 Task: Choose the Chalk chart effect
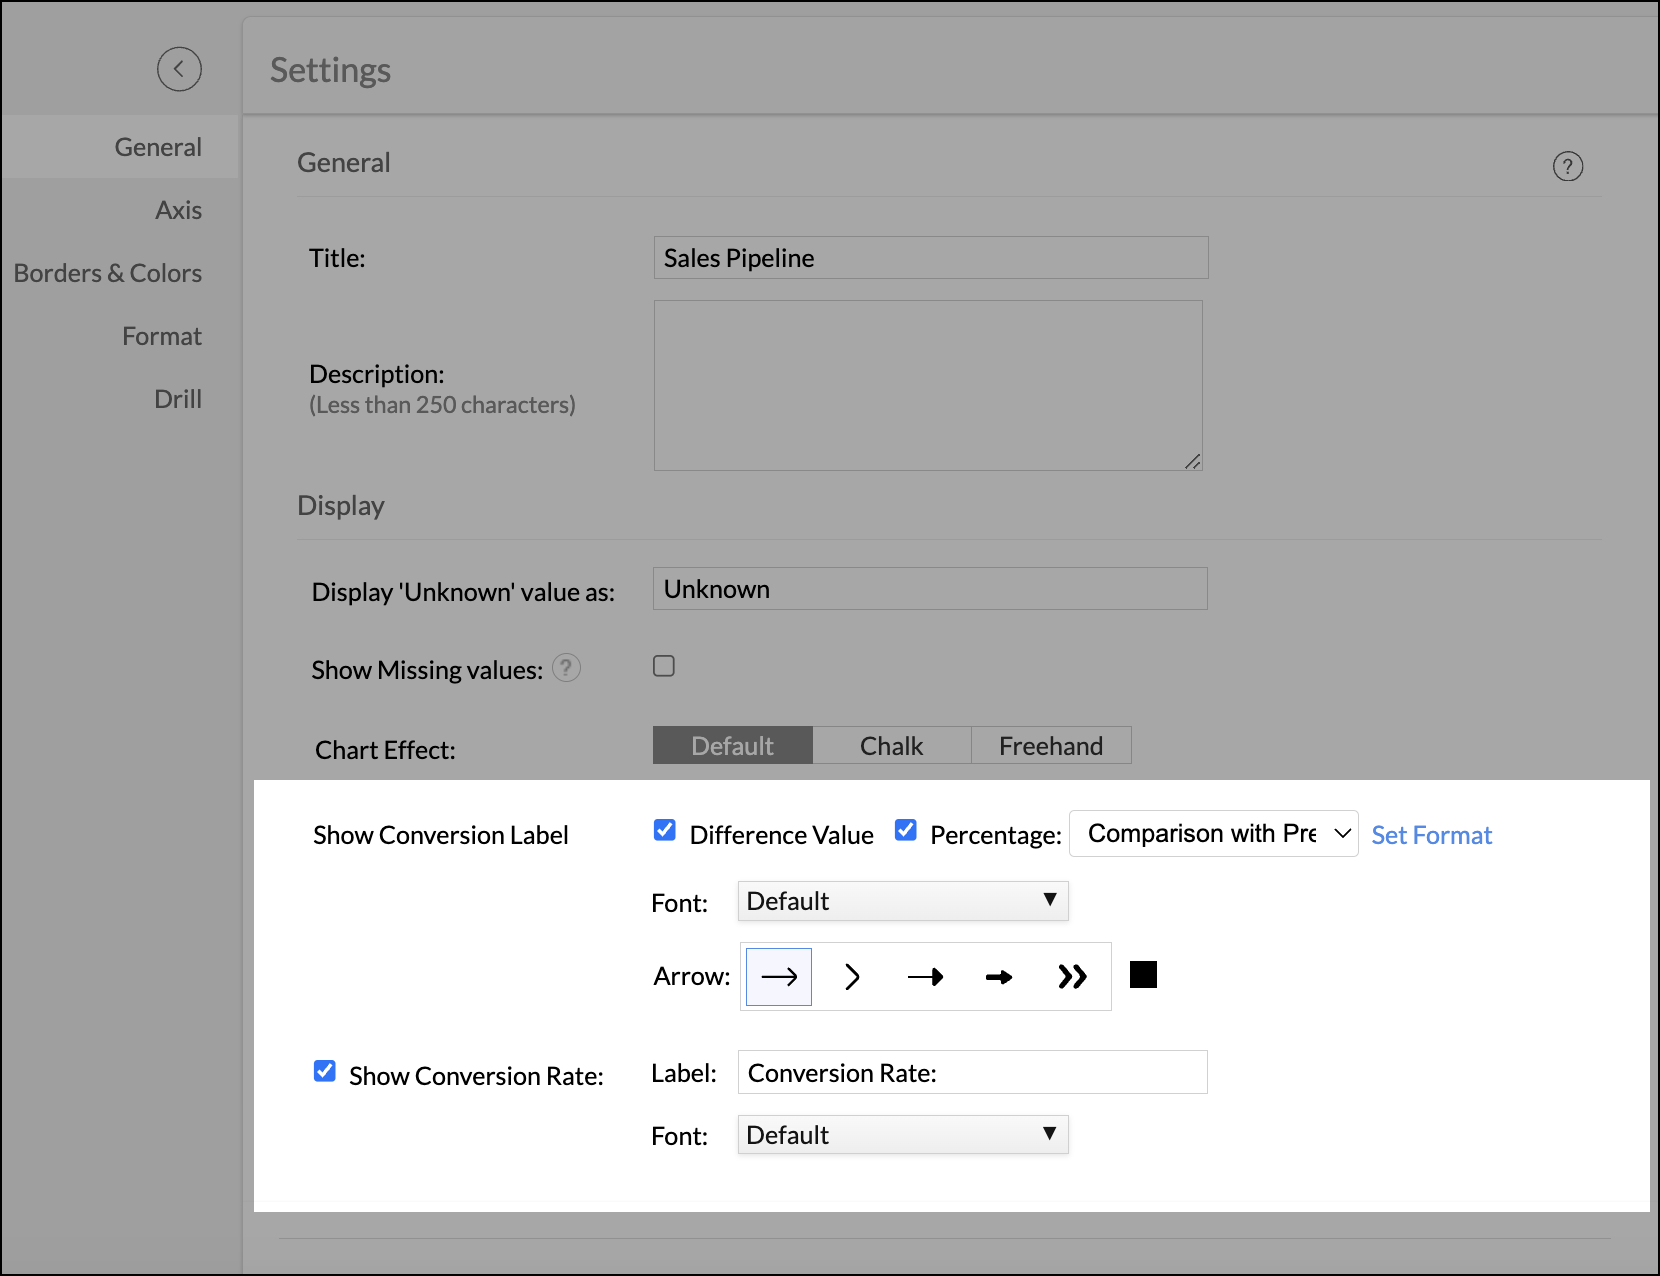[x=891, y=746]
